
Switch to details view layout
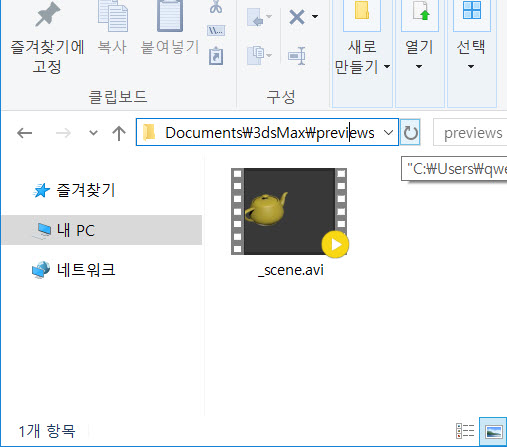pos(465,431)
